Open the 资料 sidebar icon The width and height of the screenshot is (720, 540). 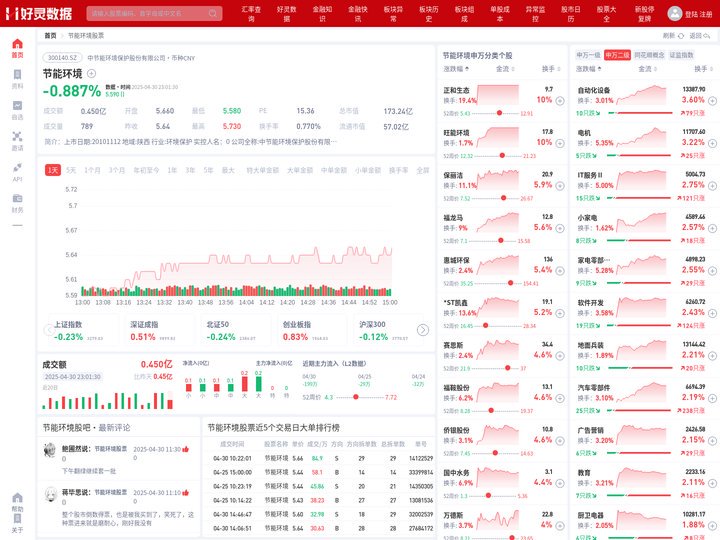[17, 74]
